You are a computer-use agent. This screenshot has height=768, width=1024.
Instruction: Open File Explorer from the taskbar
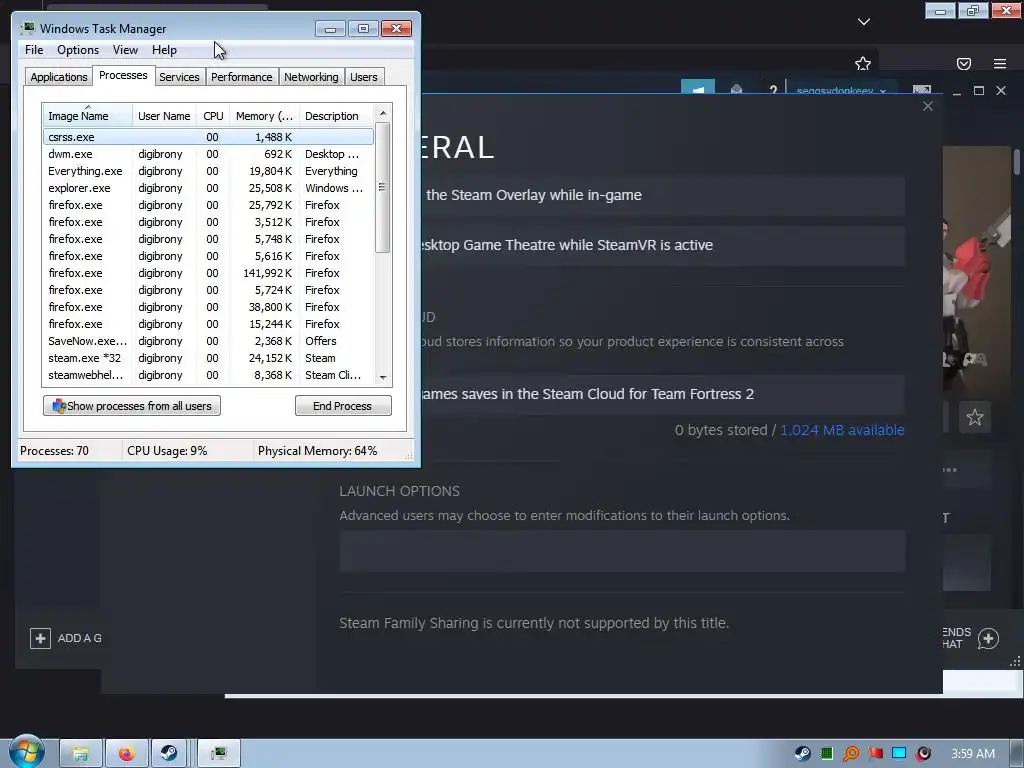81,754
